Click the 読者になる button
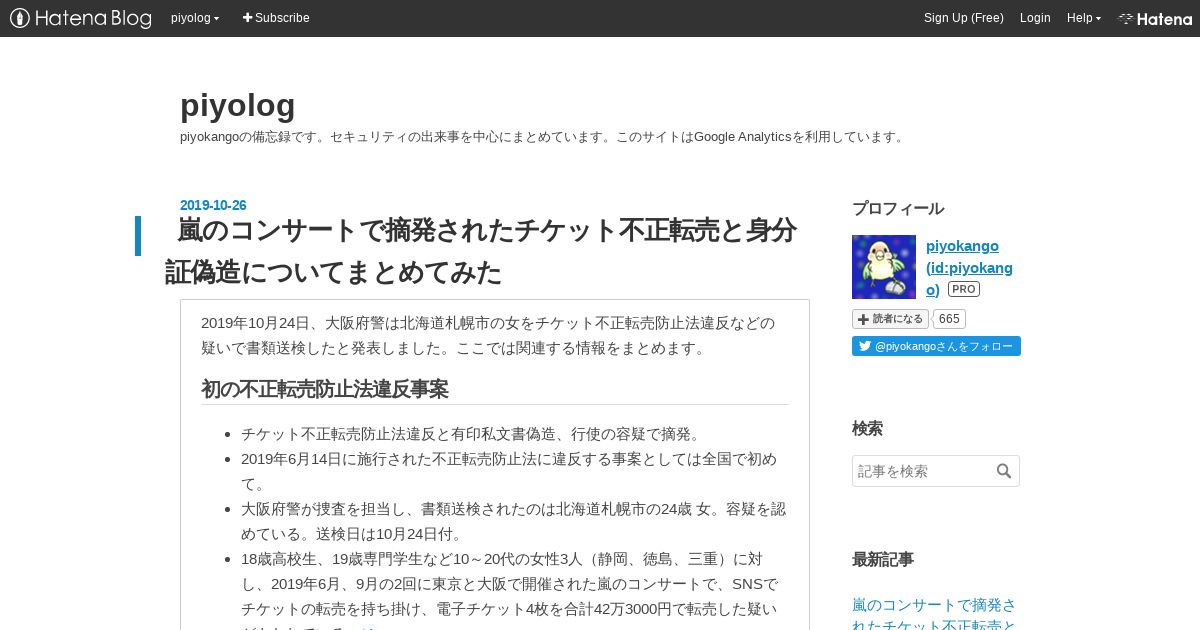 (x=890, y=319)
